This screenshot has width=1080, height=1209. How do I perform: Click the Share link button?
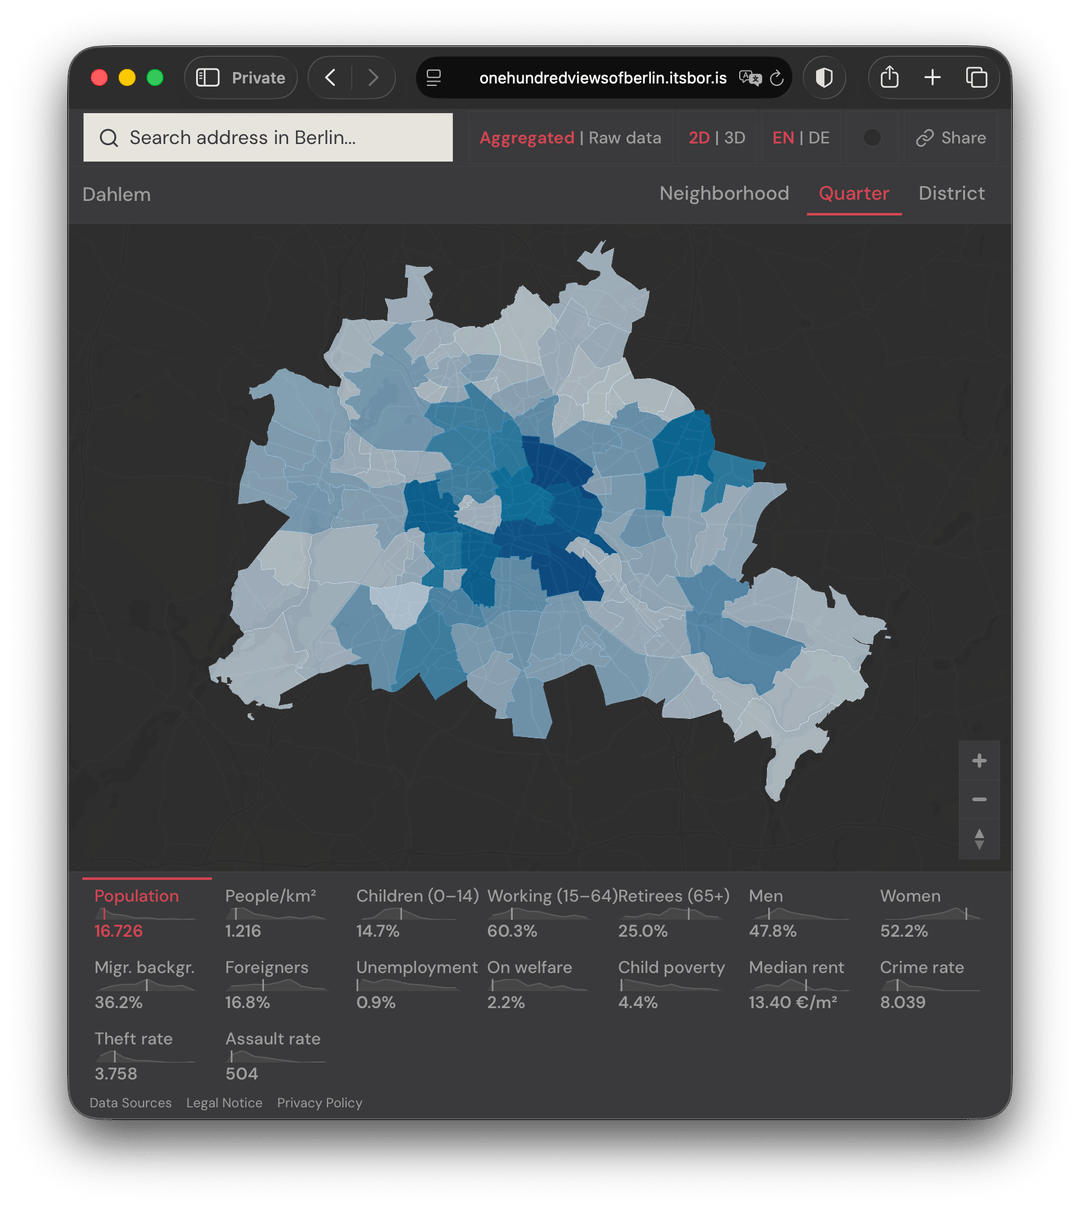pyautogui.click(x=951, y=138)
